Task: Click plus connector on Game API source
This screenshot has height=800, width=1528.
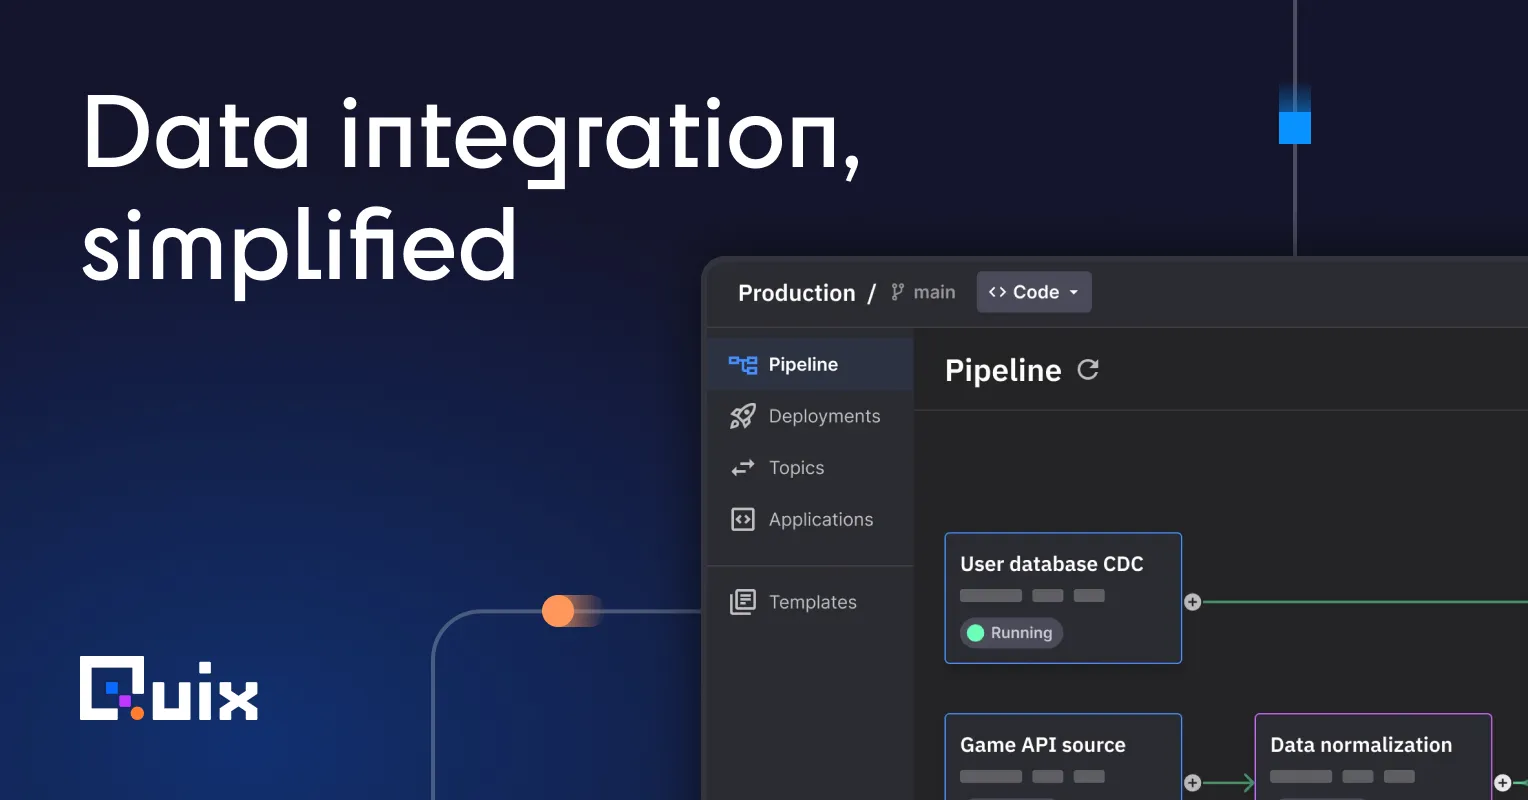Action: tap(1192, 783)
